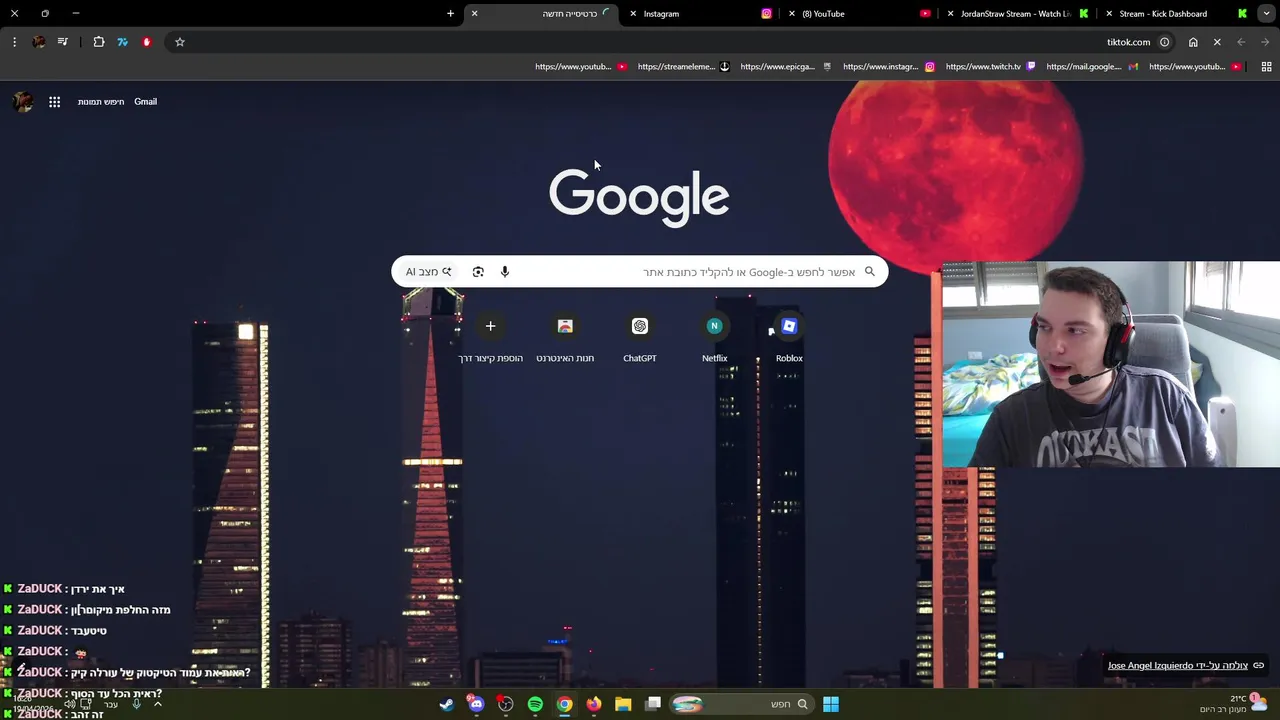Start voice search with microphone icon
Screen dimensions: 1280x720
point(505,272)
